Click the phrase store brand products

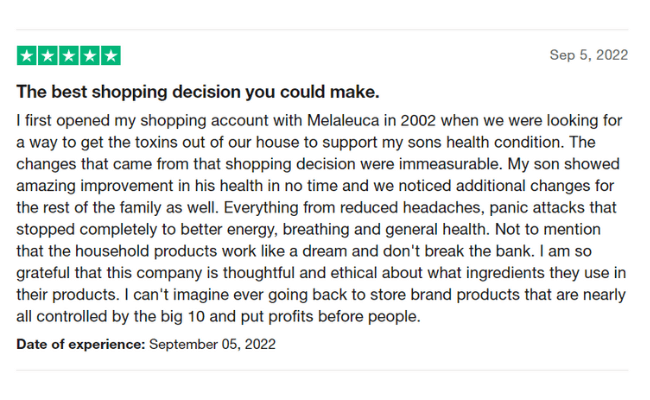click(x=444, y=295)
